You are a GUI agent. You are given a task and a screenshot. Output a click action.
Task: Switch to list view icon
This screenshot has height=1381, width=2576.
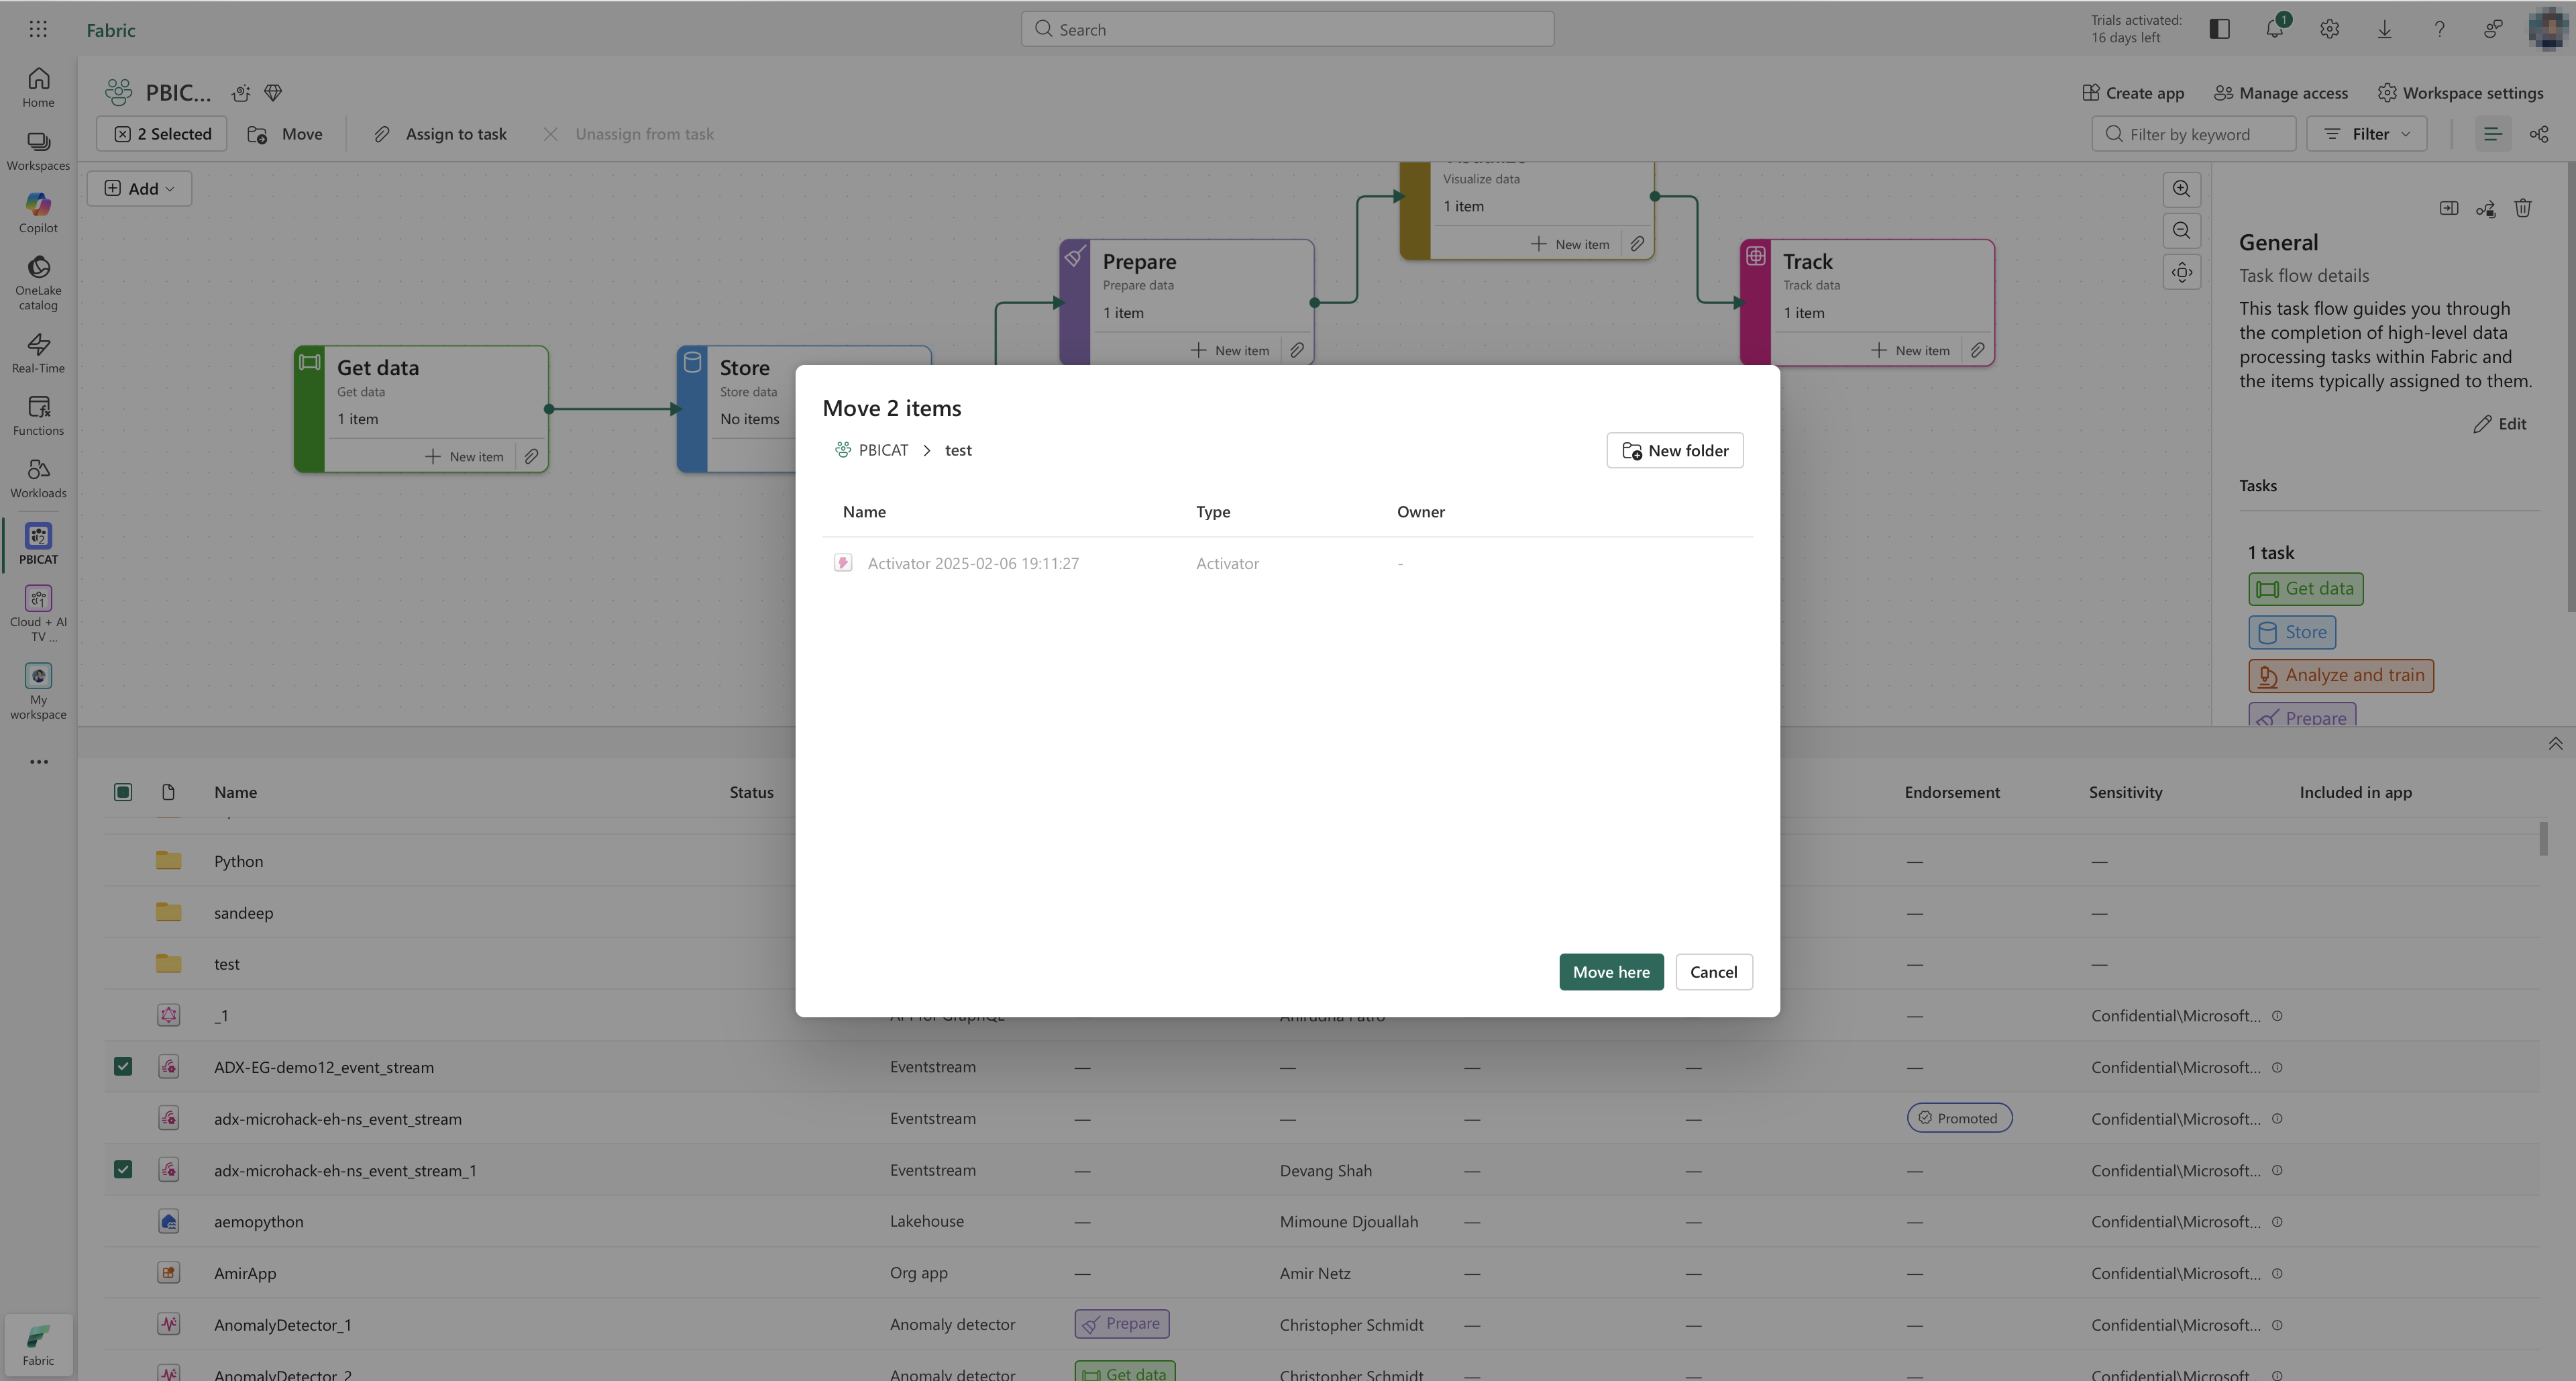2492,134
